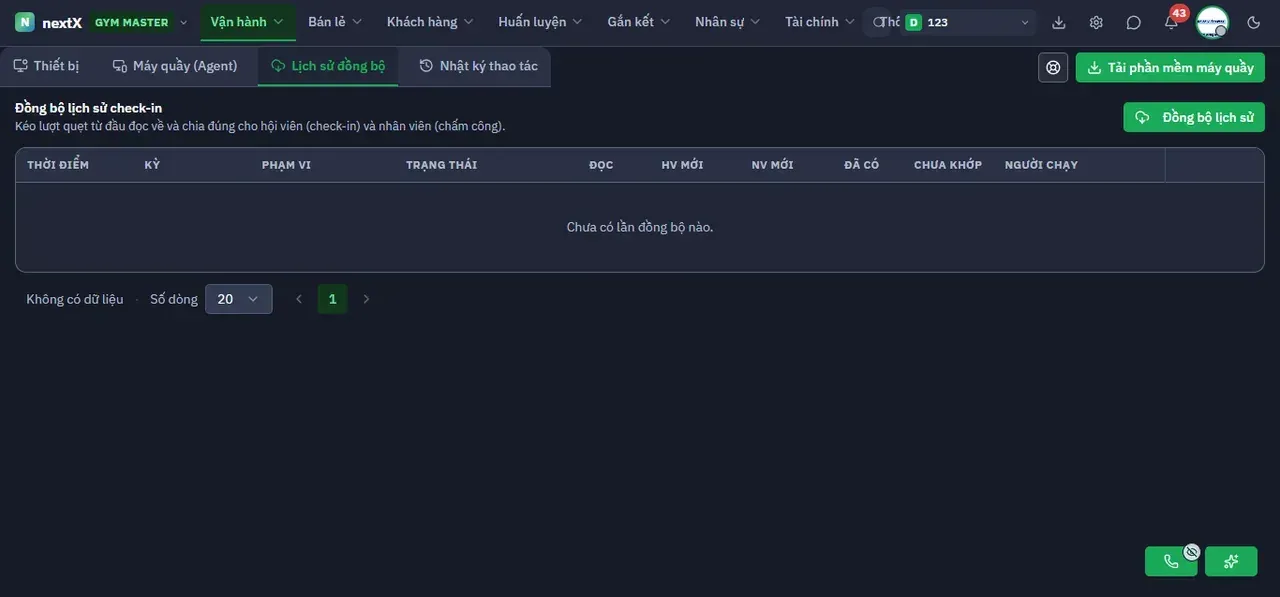
Task: Click the PHẠM VI column header
Action: coord(286,165)
